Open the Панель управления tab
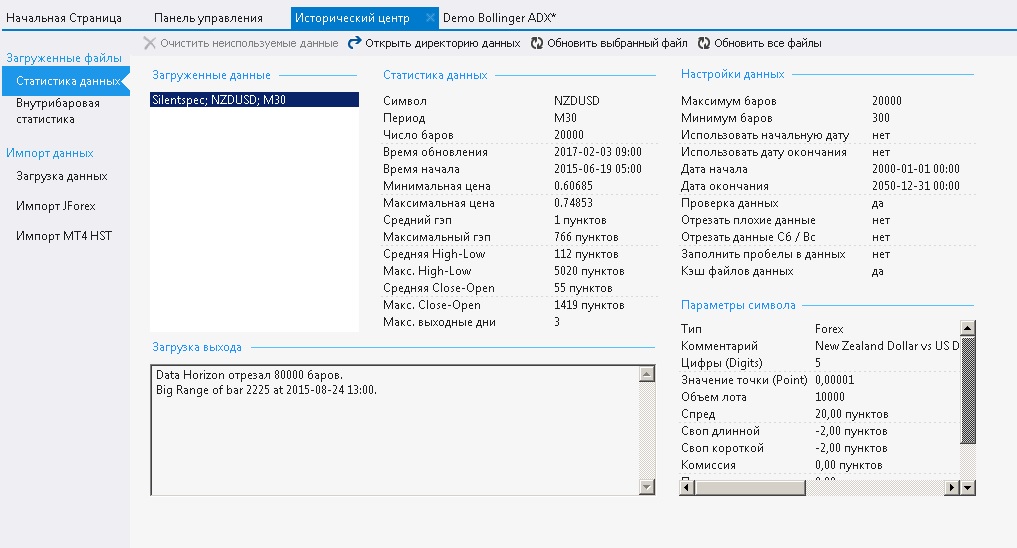 208,18
